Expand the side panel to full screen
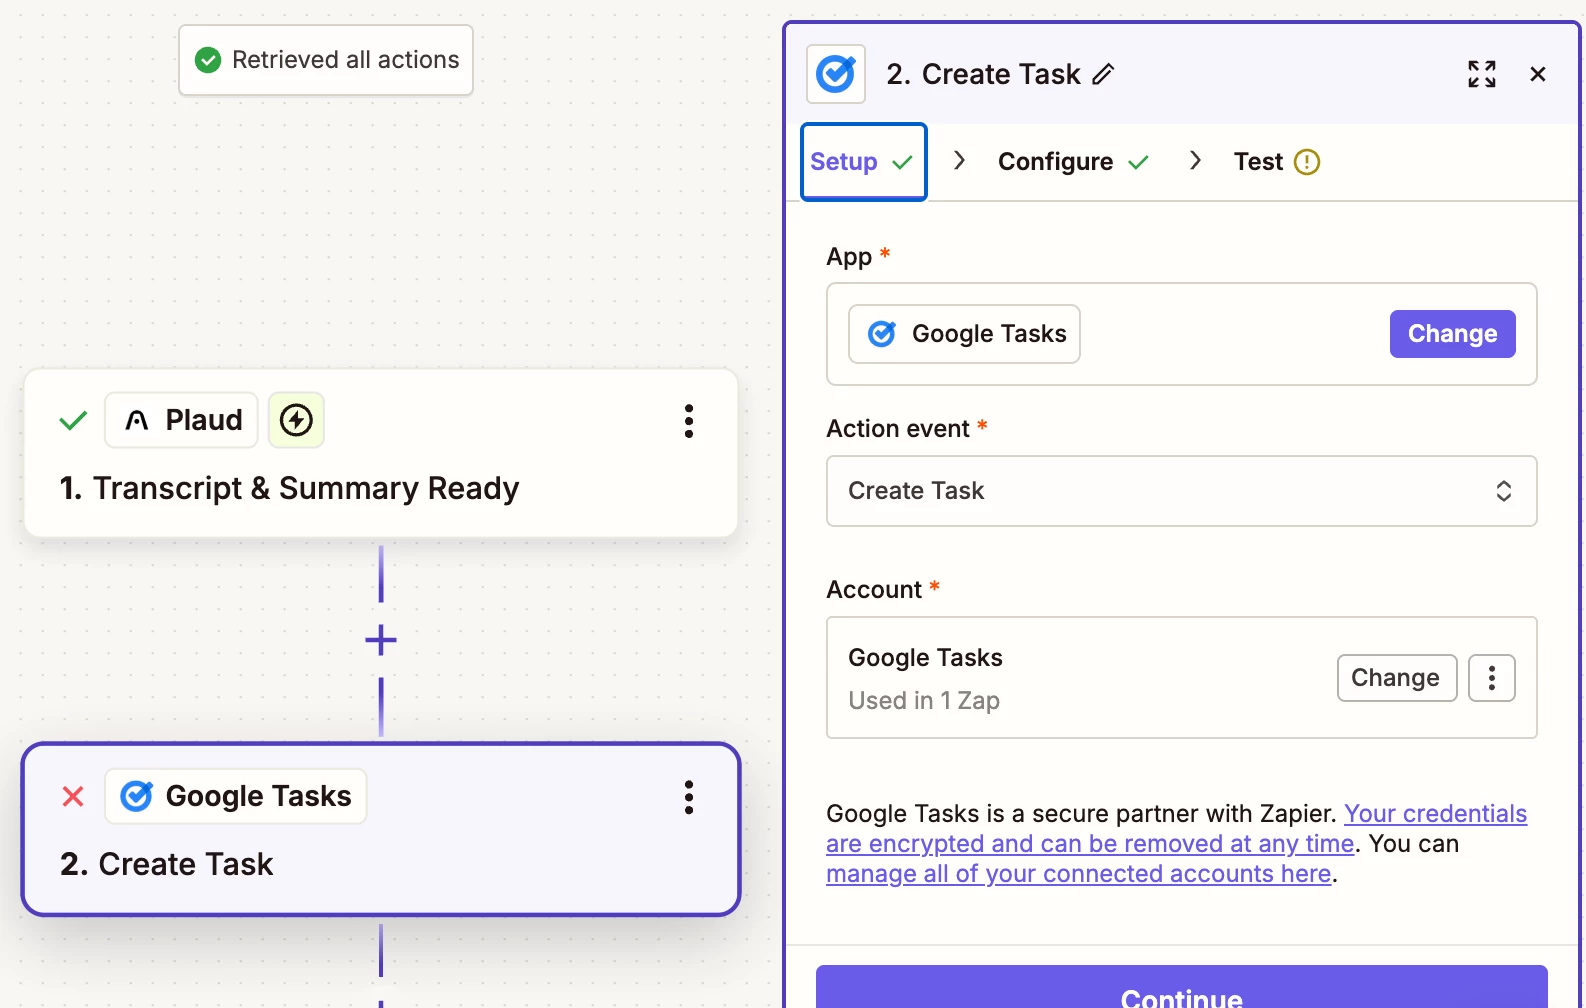 tap(1482, 74)
